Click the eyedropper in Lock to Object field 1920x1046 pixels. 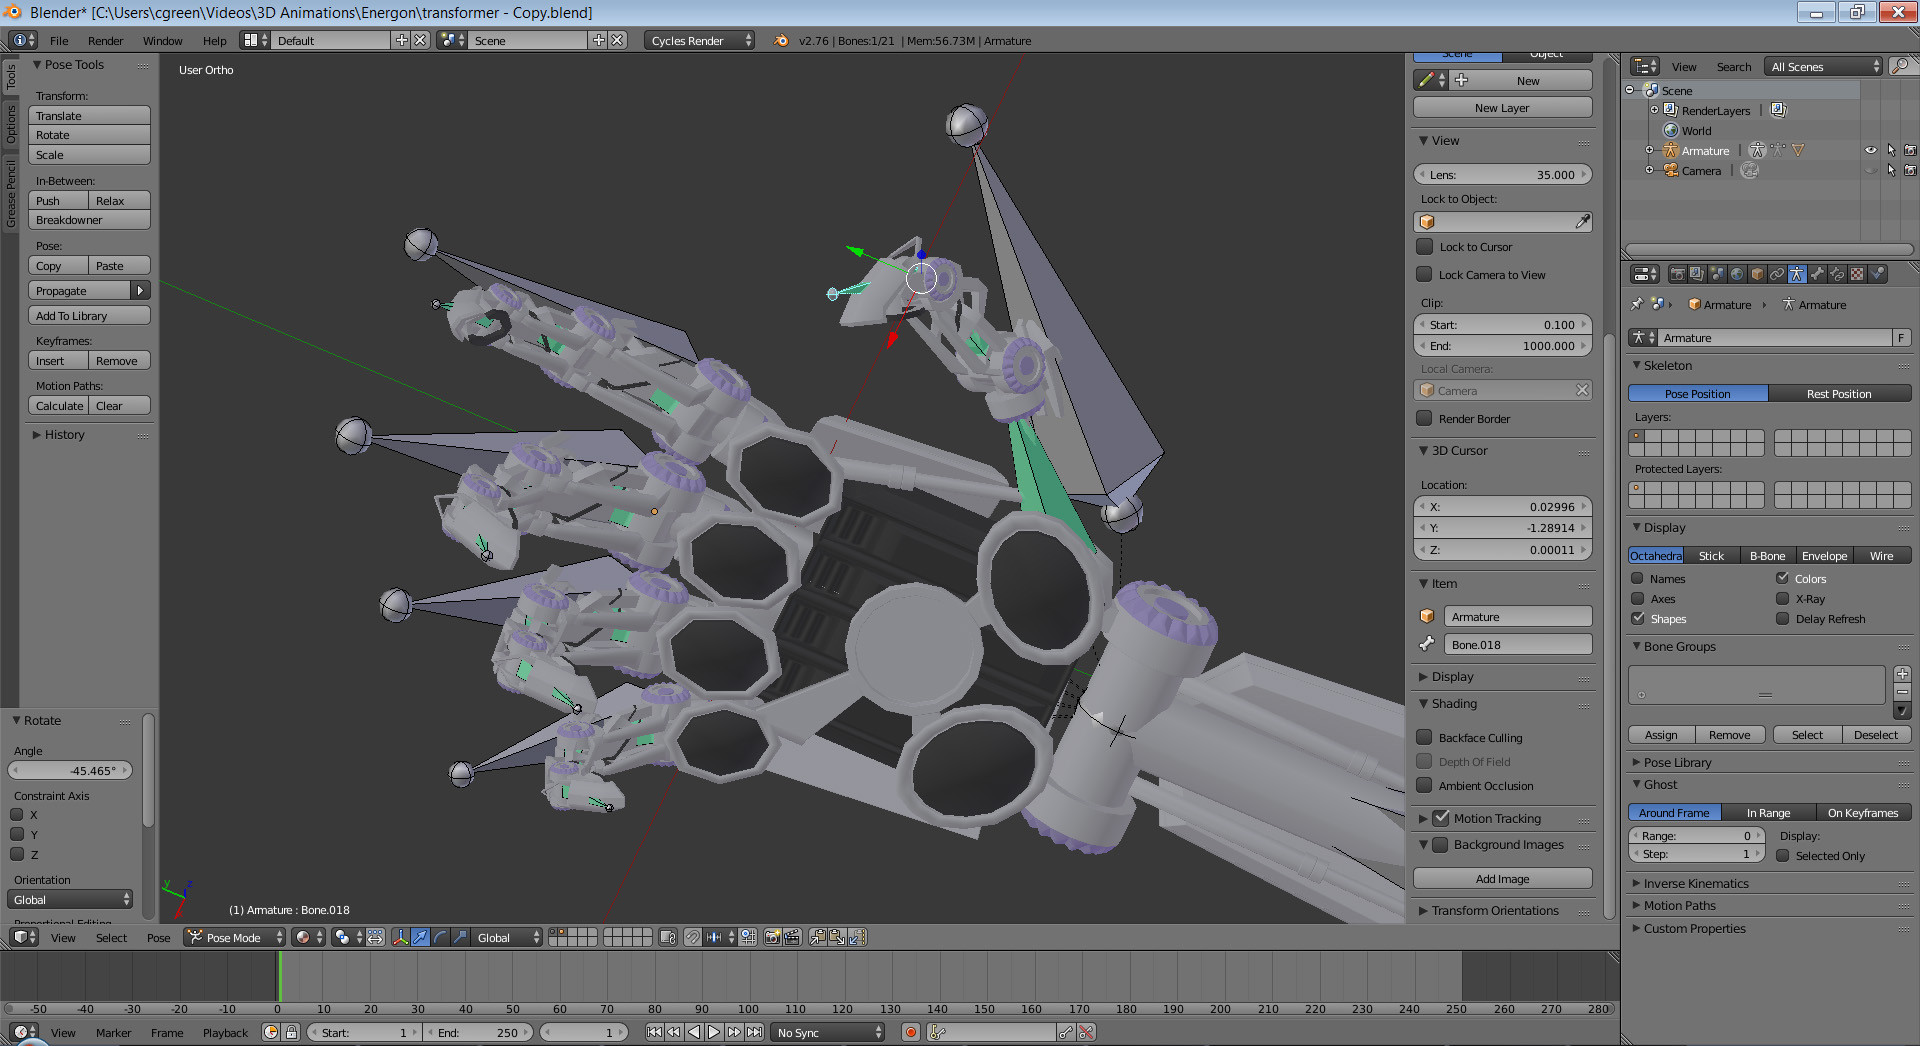tap(1582, 222)
